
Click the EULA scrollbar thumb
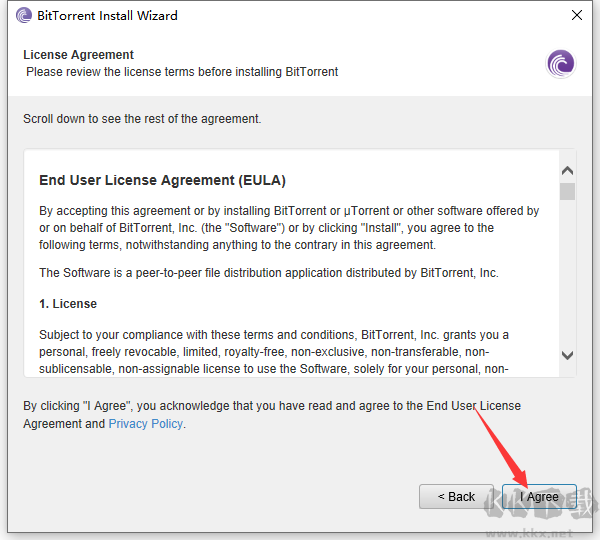(567, 191)
